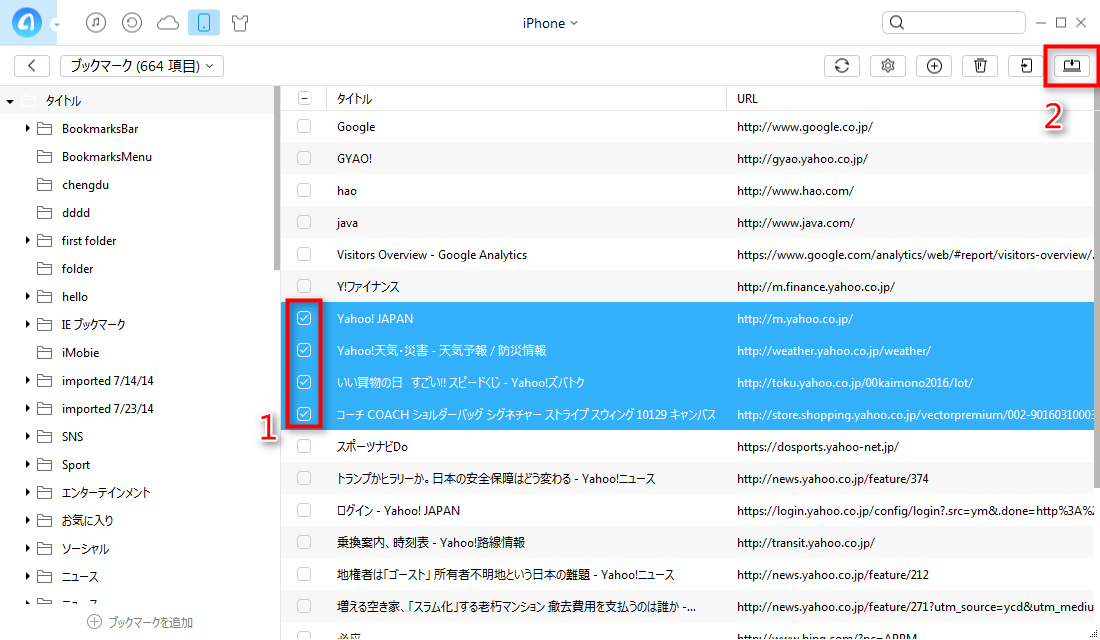Select the device manager phone icon
1100x640 pixels.
coord(204,22)
